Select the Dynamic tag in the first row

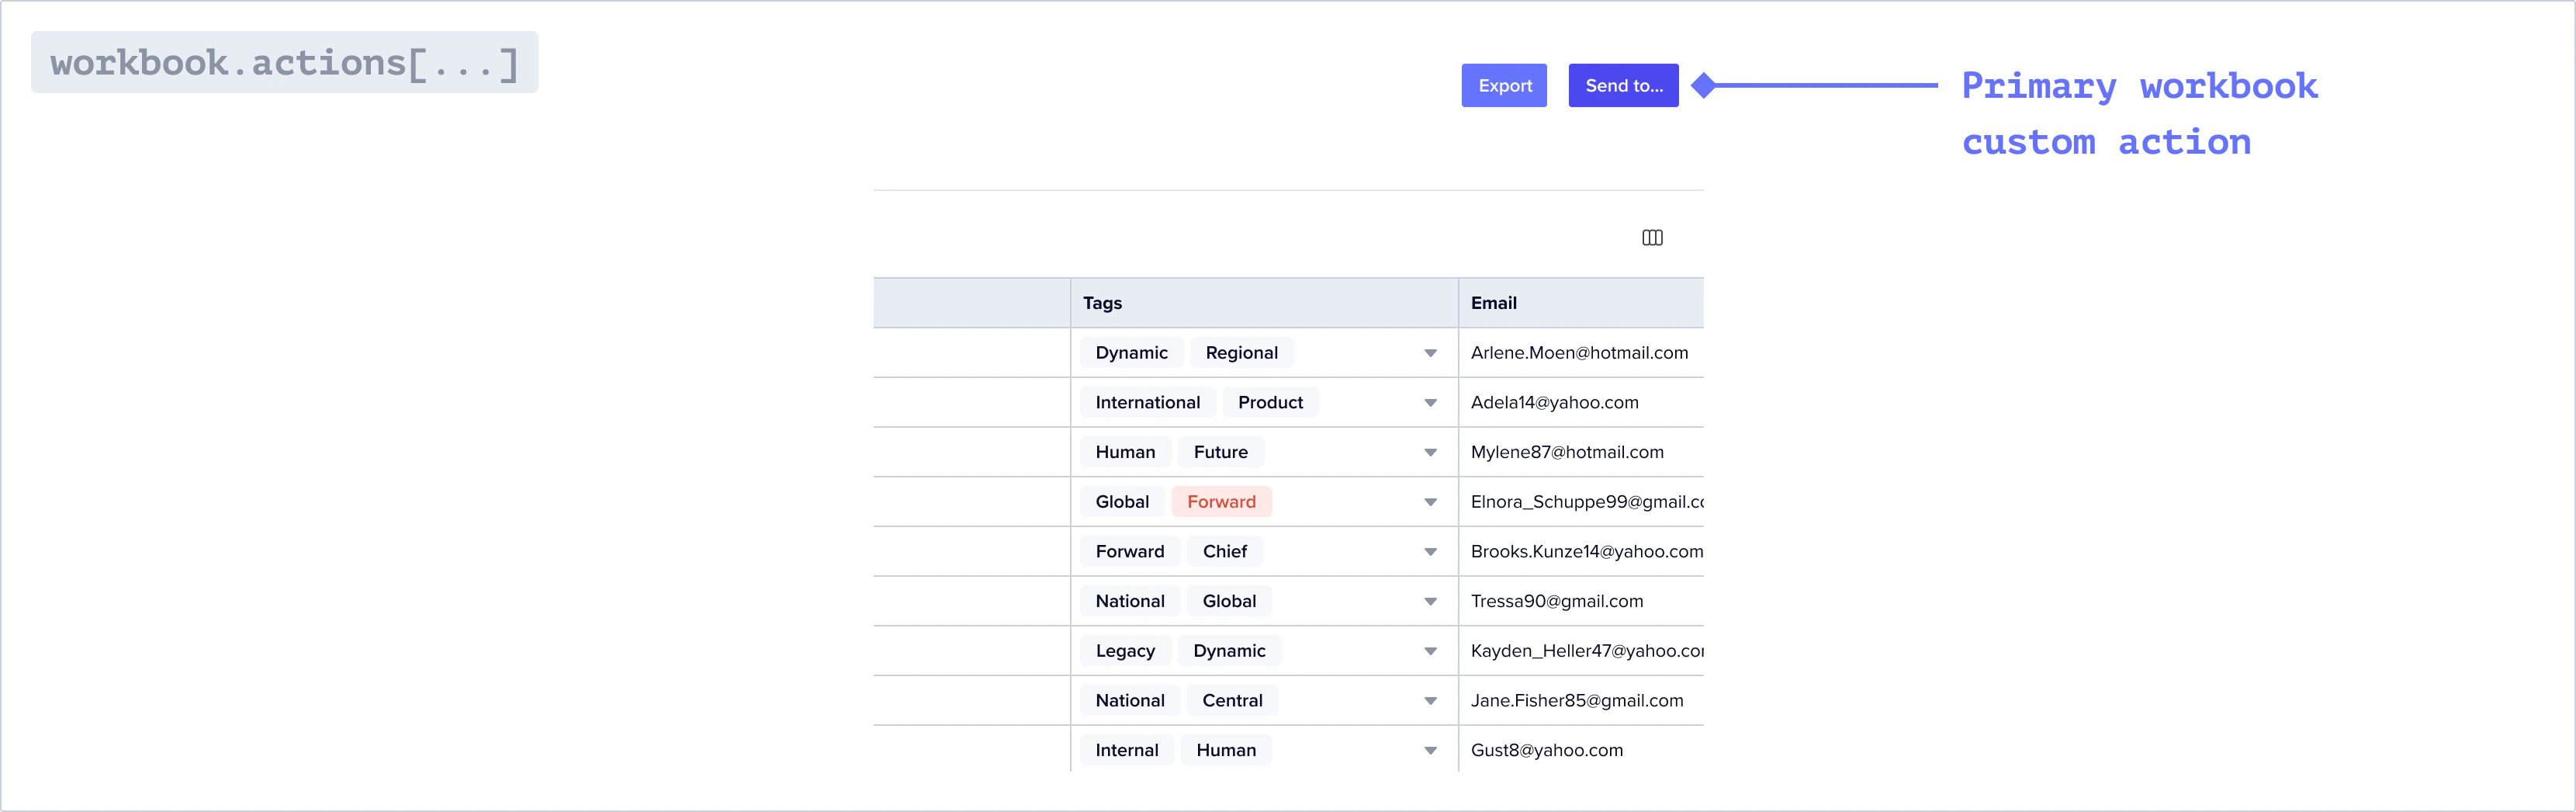(x=1131, y=352)
